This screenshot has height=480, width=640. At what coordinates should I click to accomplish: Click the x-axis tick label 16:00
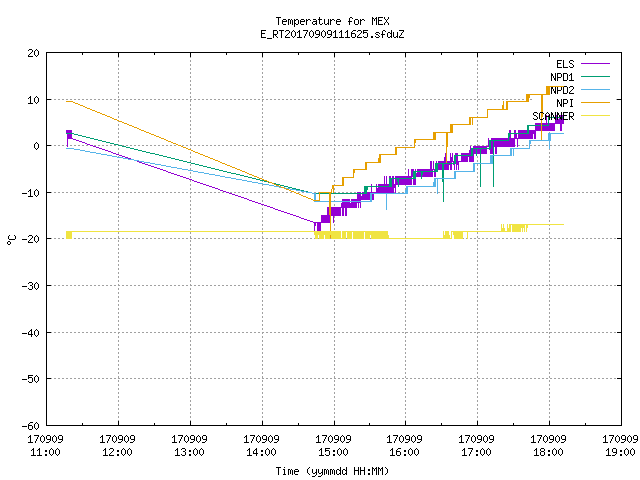tap(404, 452)
